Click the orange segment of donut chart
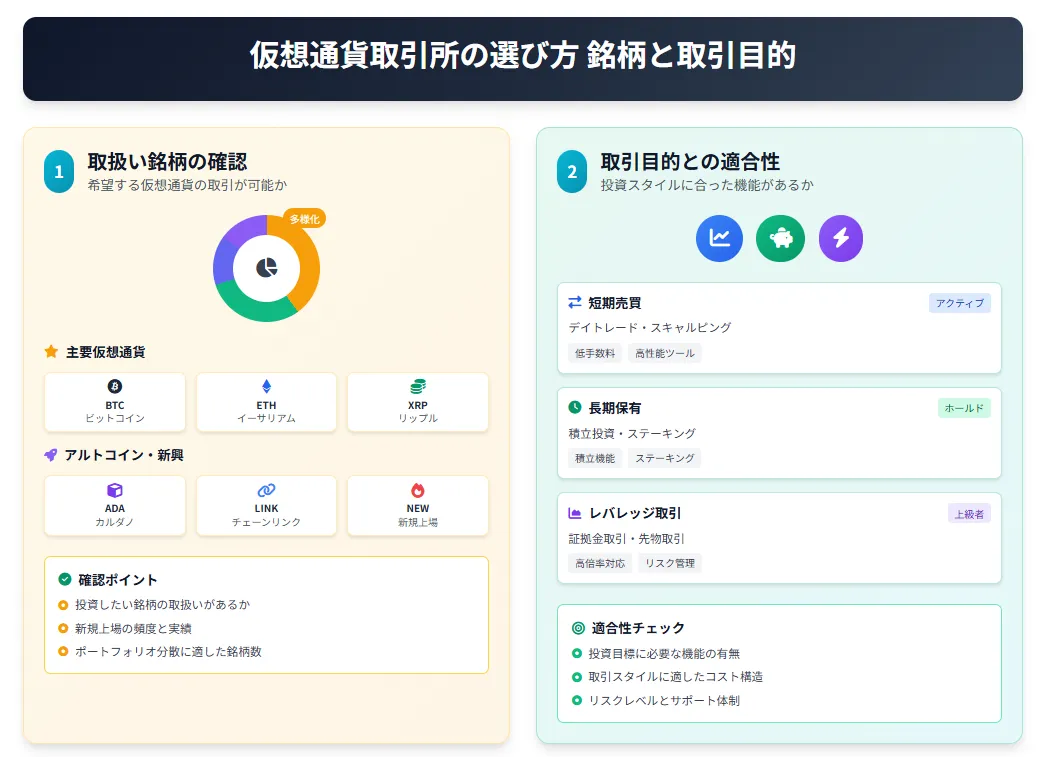 pos(308,263)
